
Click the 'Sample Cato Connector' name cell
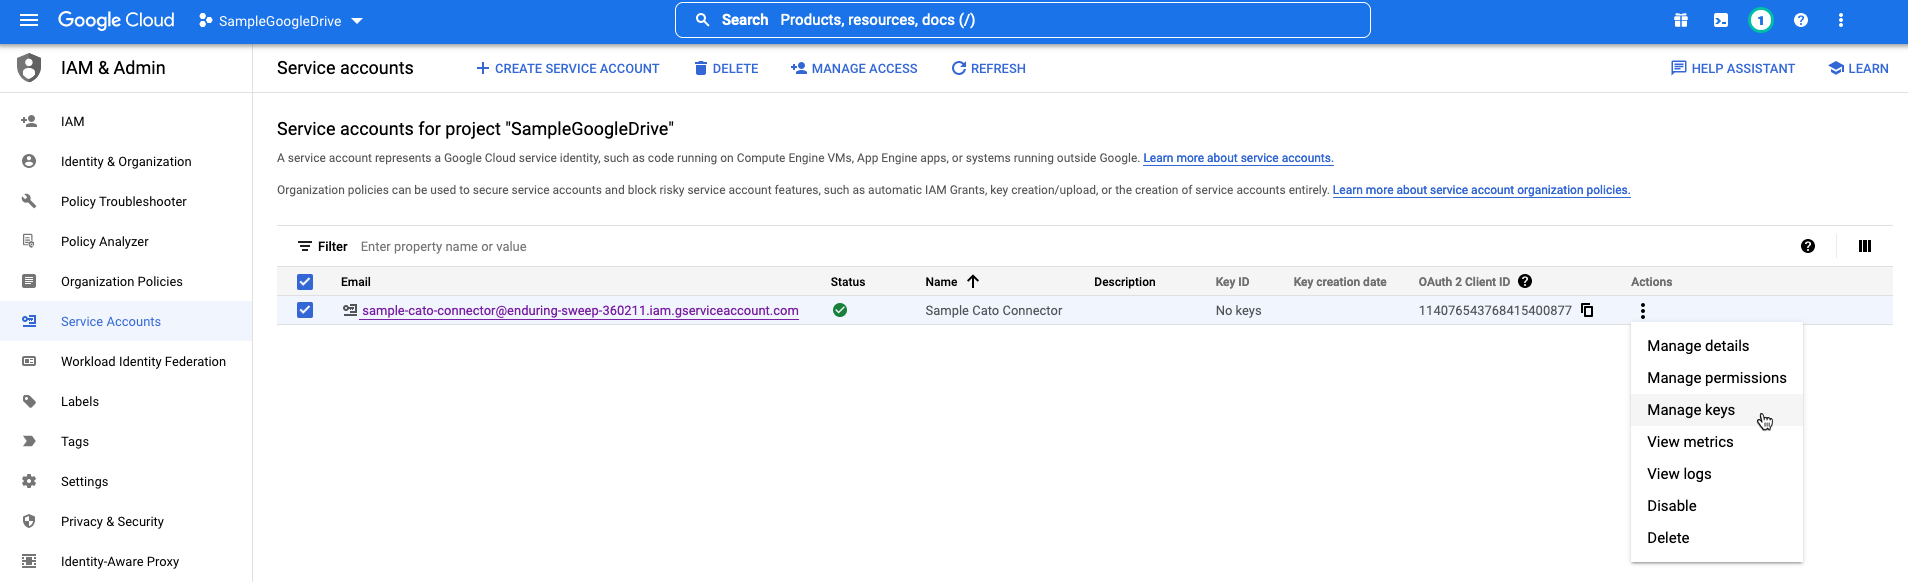994,311
